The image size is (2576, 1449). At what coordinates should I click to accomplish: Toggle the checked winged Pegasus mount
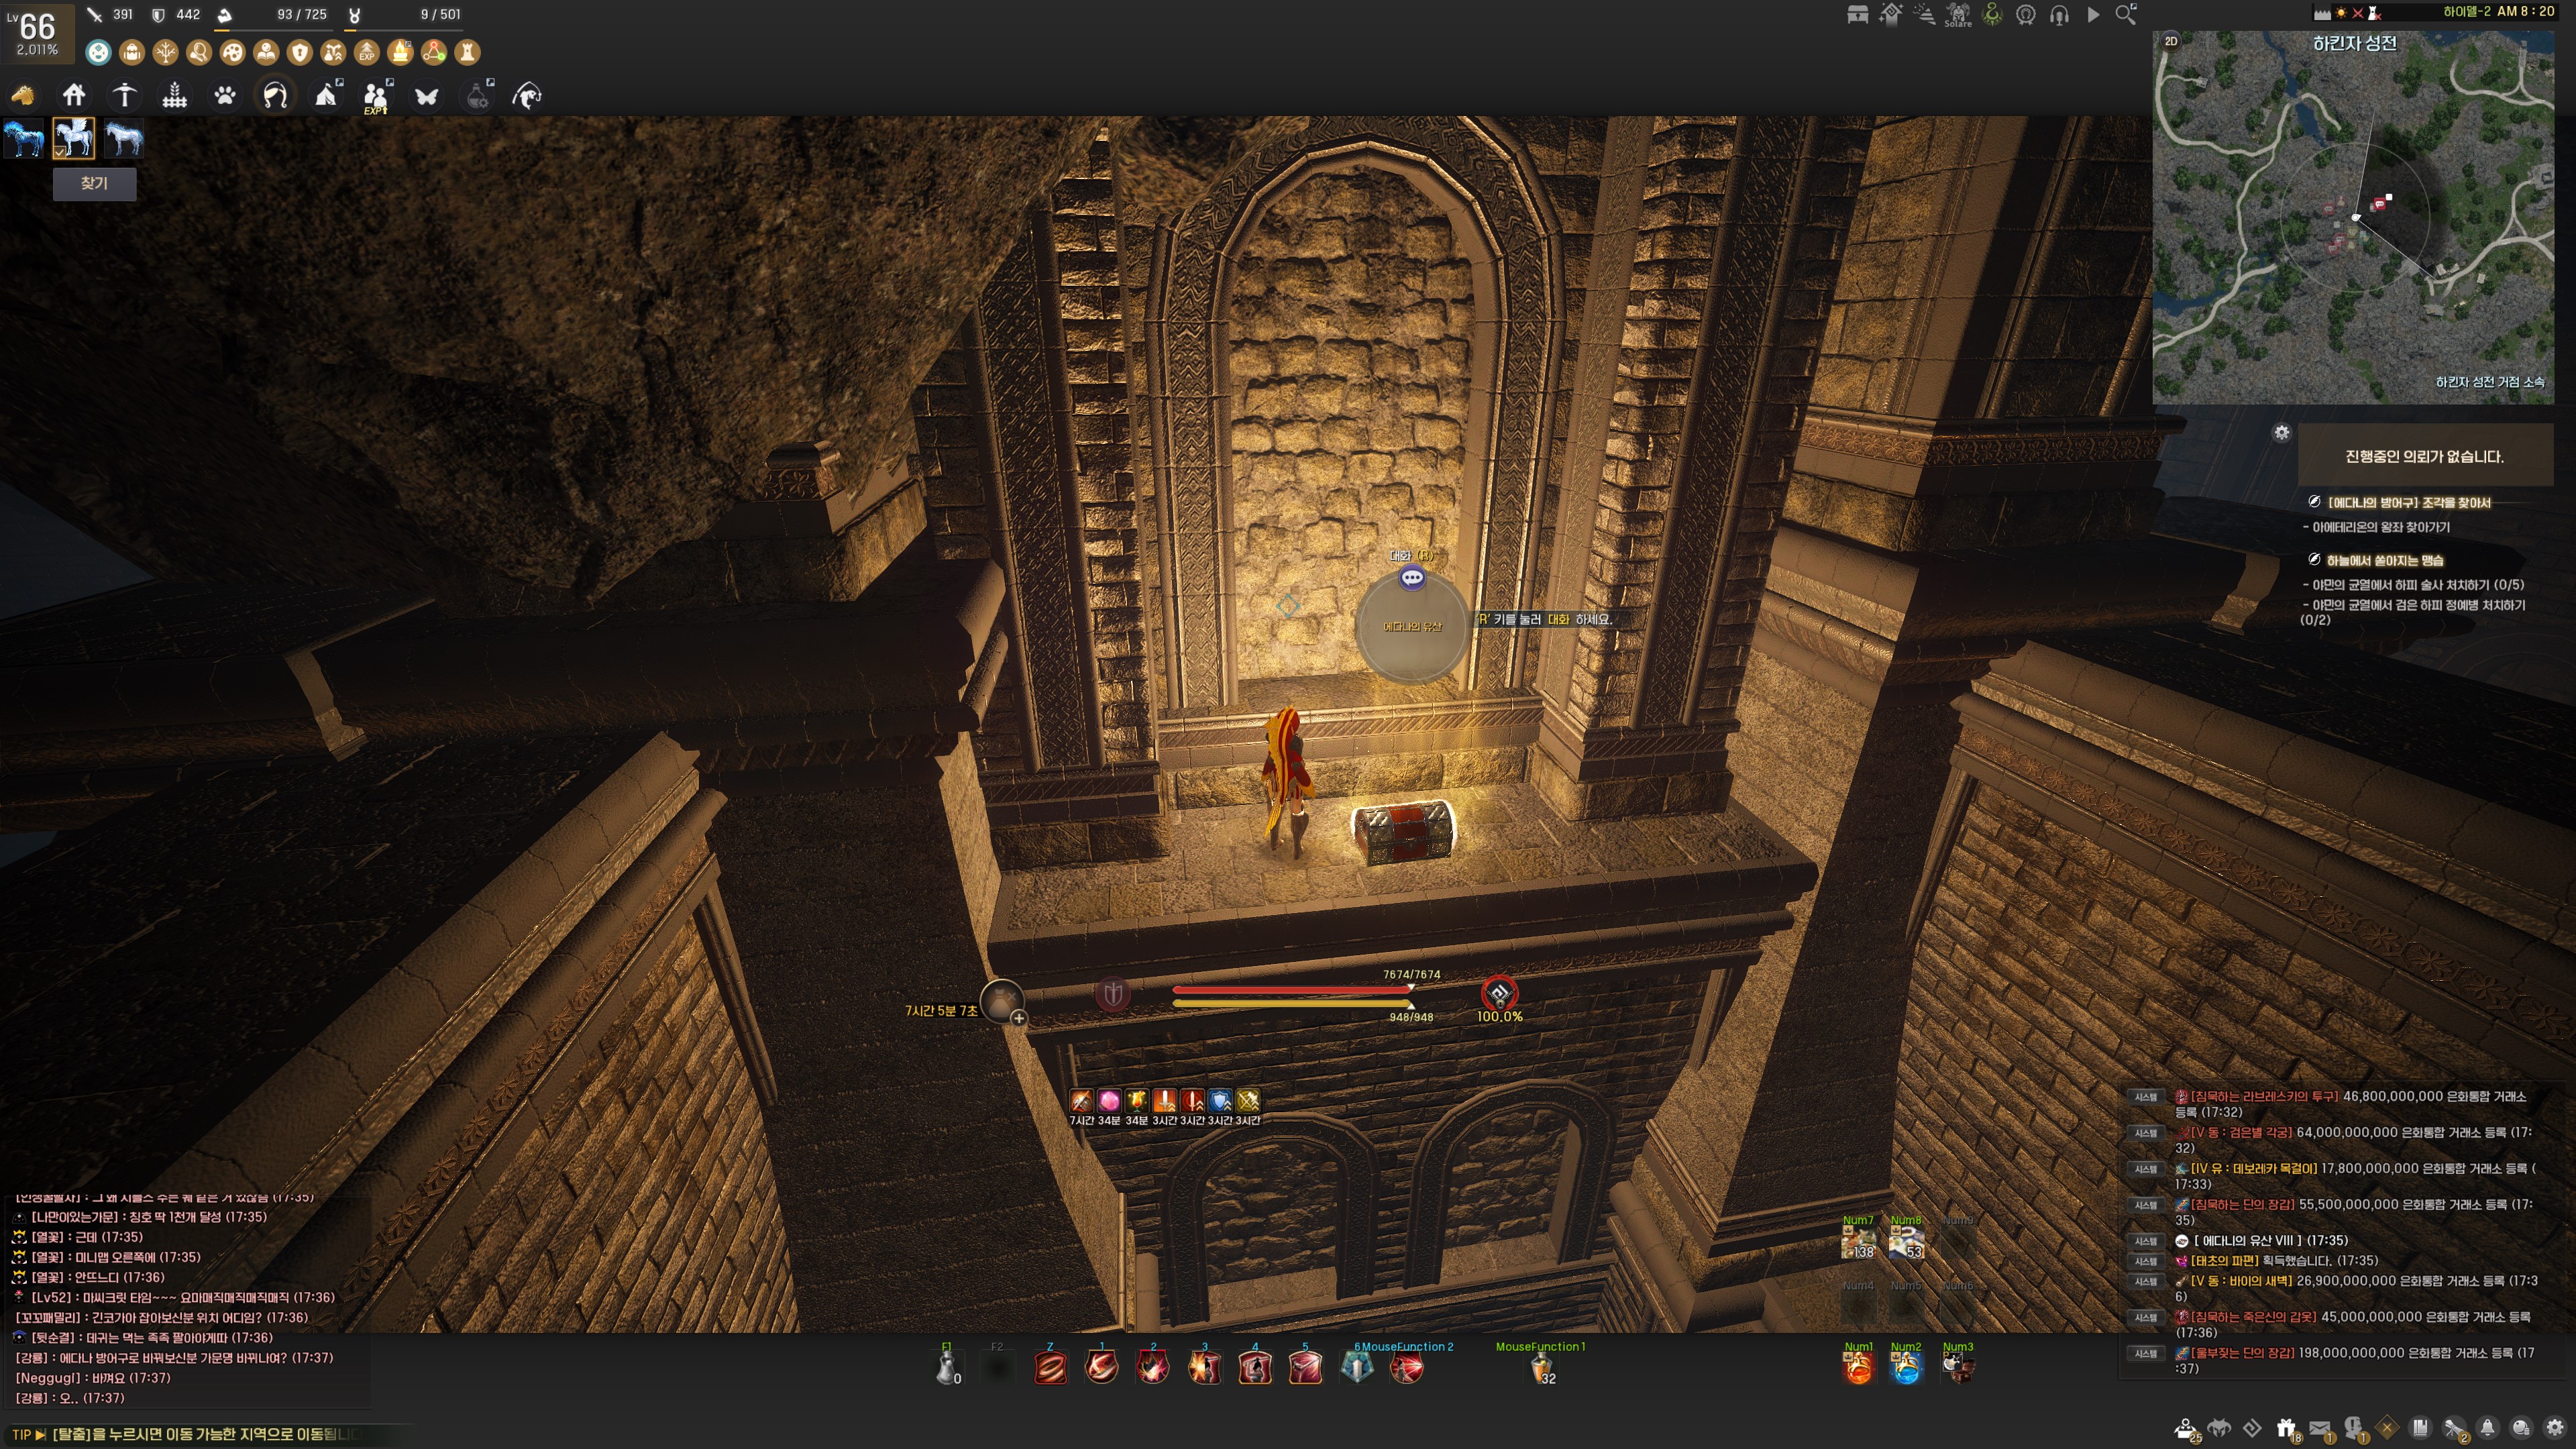pos(74,138)
